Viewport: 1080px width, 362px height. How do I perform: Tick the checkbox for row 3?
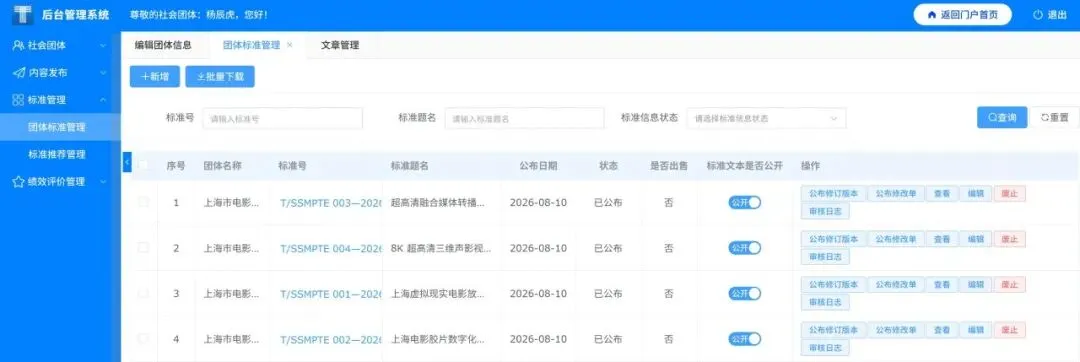point(143,293)
